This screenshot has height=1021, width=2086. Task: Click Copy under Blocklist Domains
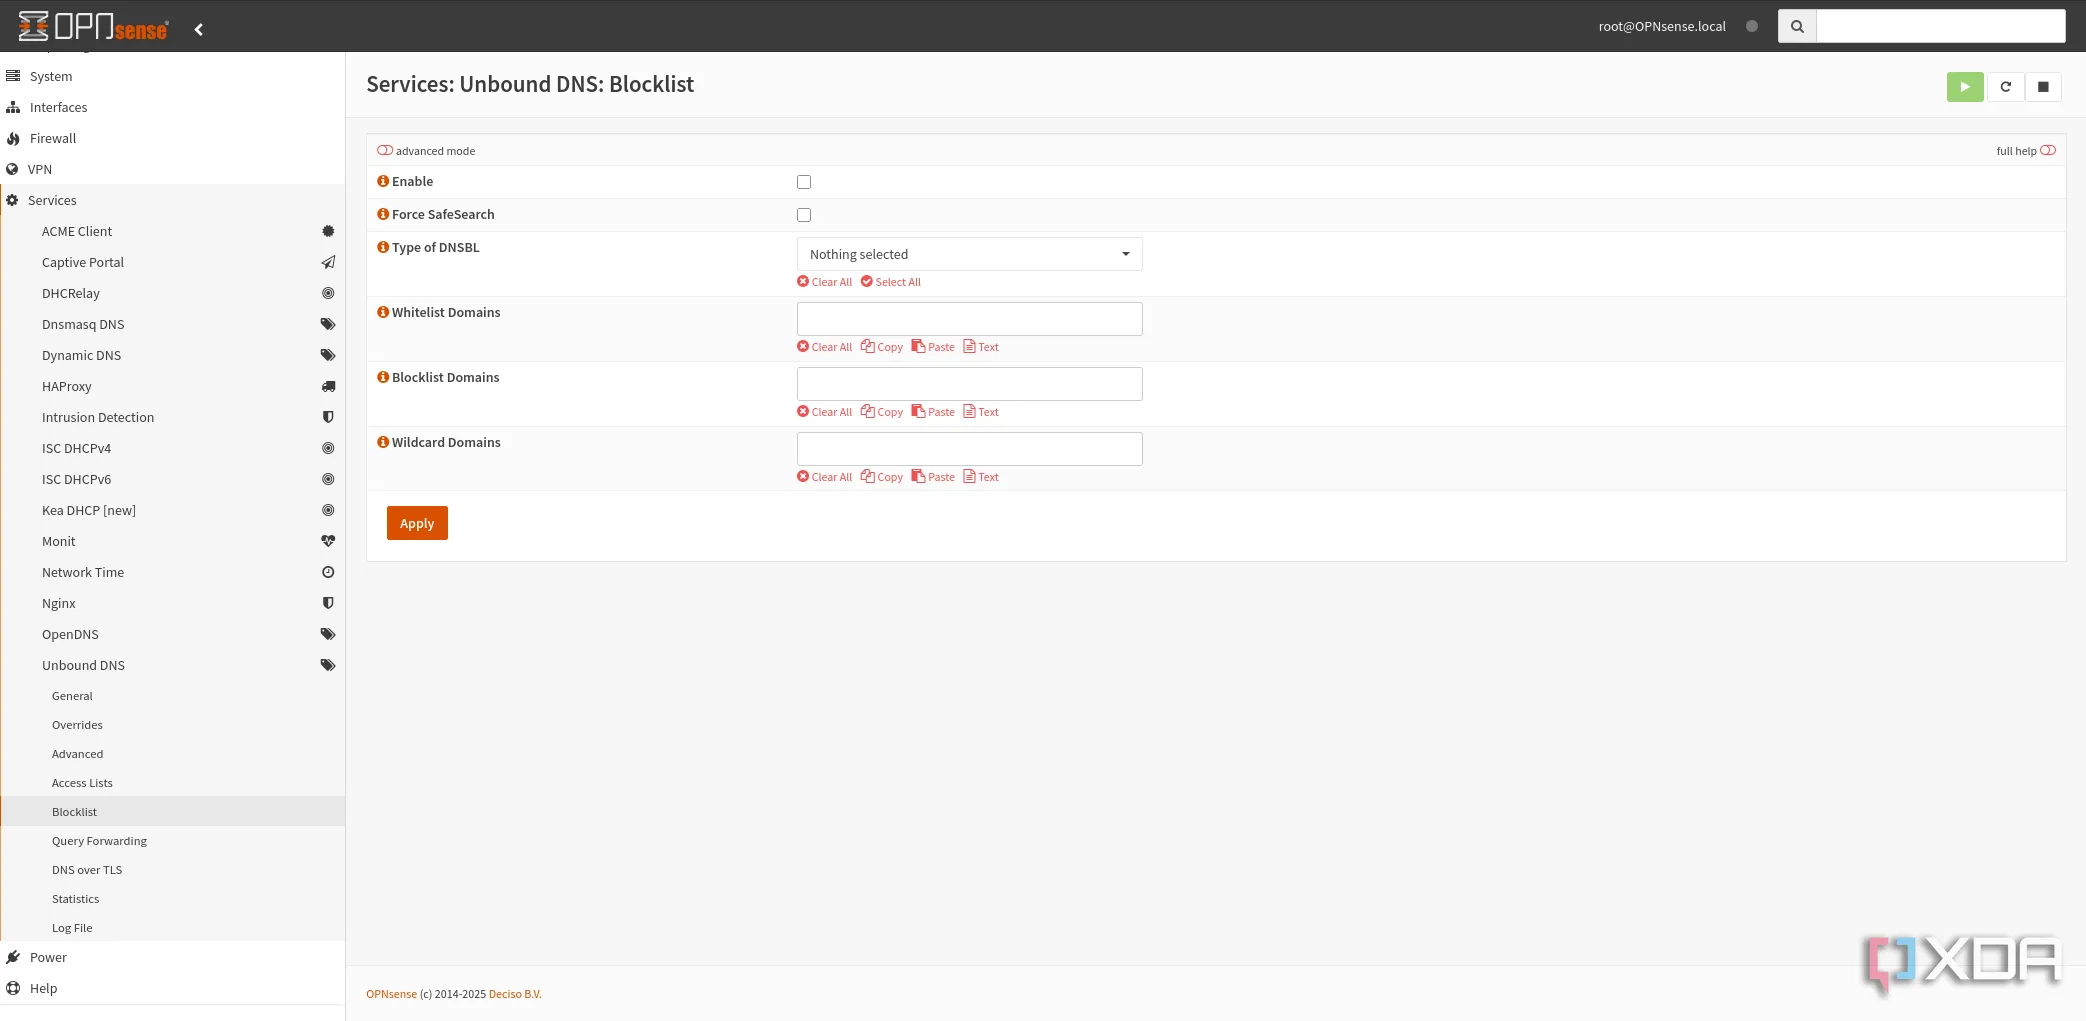tap(882, 412)
